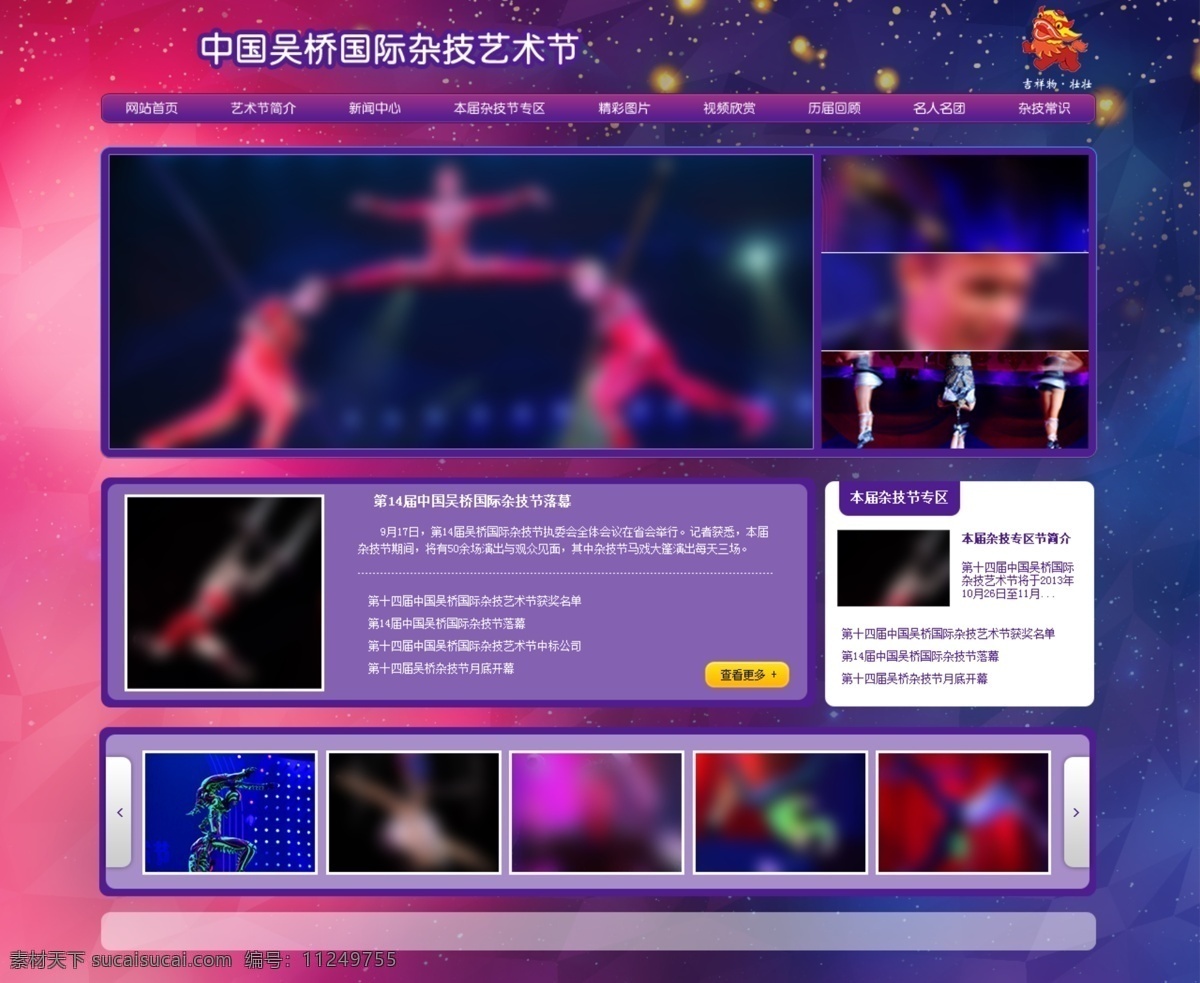The height and width of the screenshot is (983, 1200).
Task: Open 杂技常识 menu item
Action: pyautogui.click(x=1044, y=108)
